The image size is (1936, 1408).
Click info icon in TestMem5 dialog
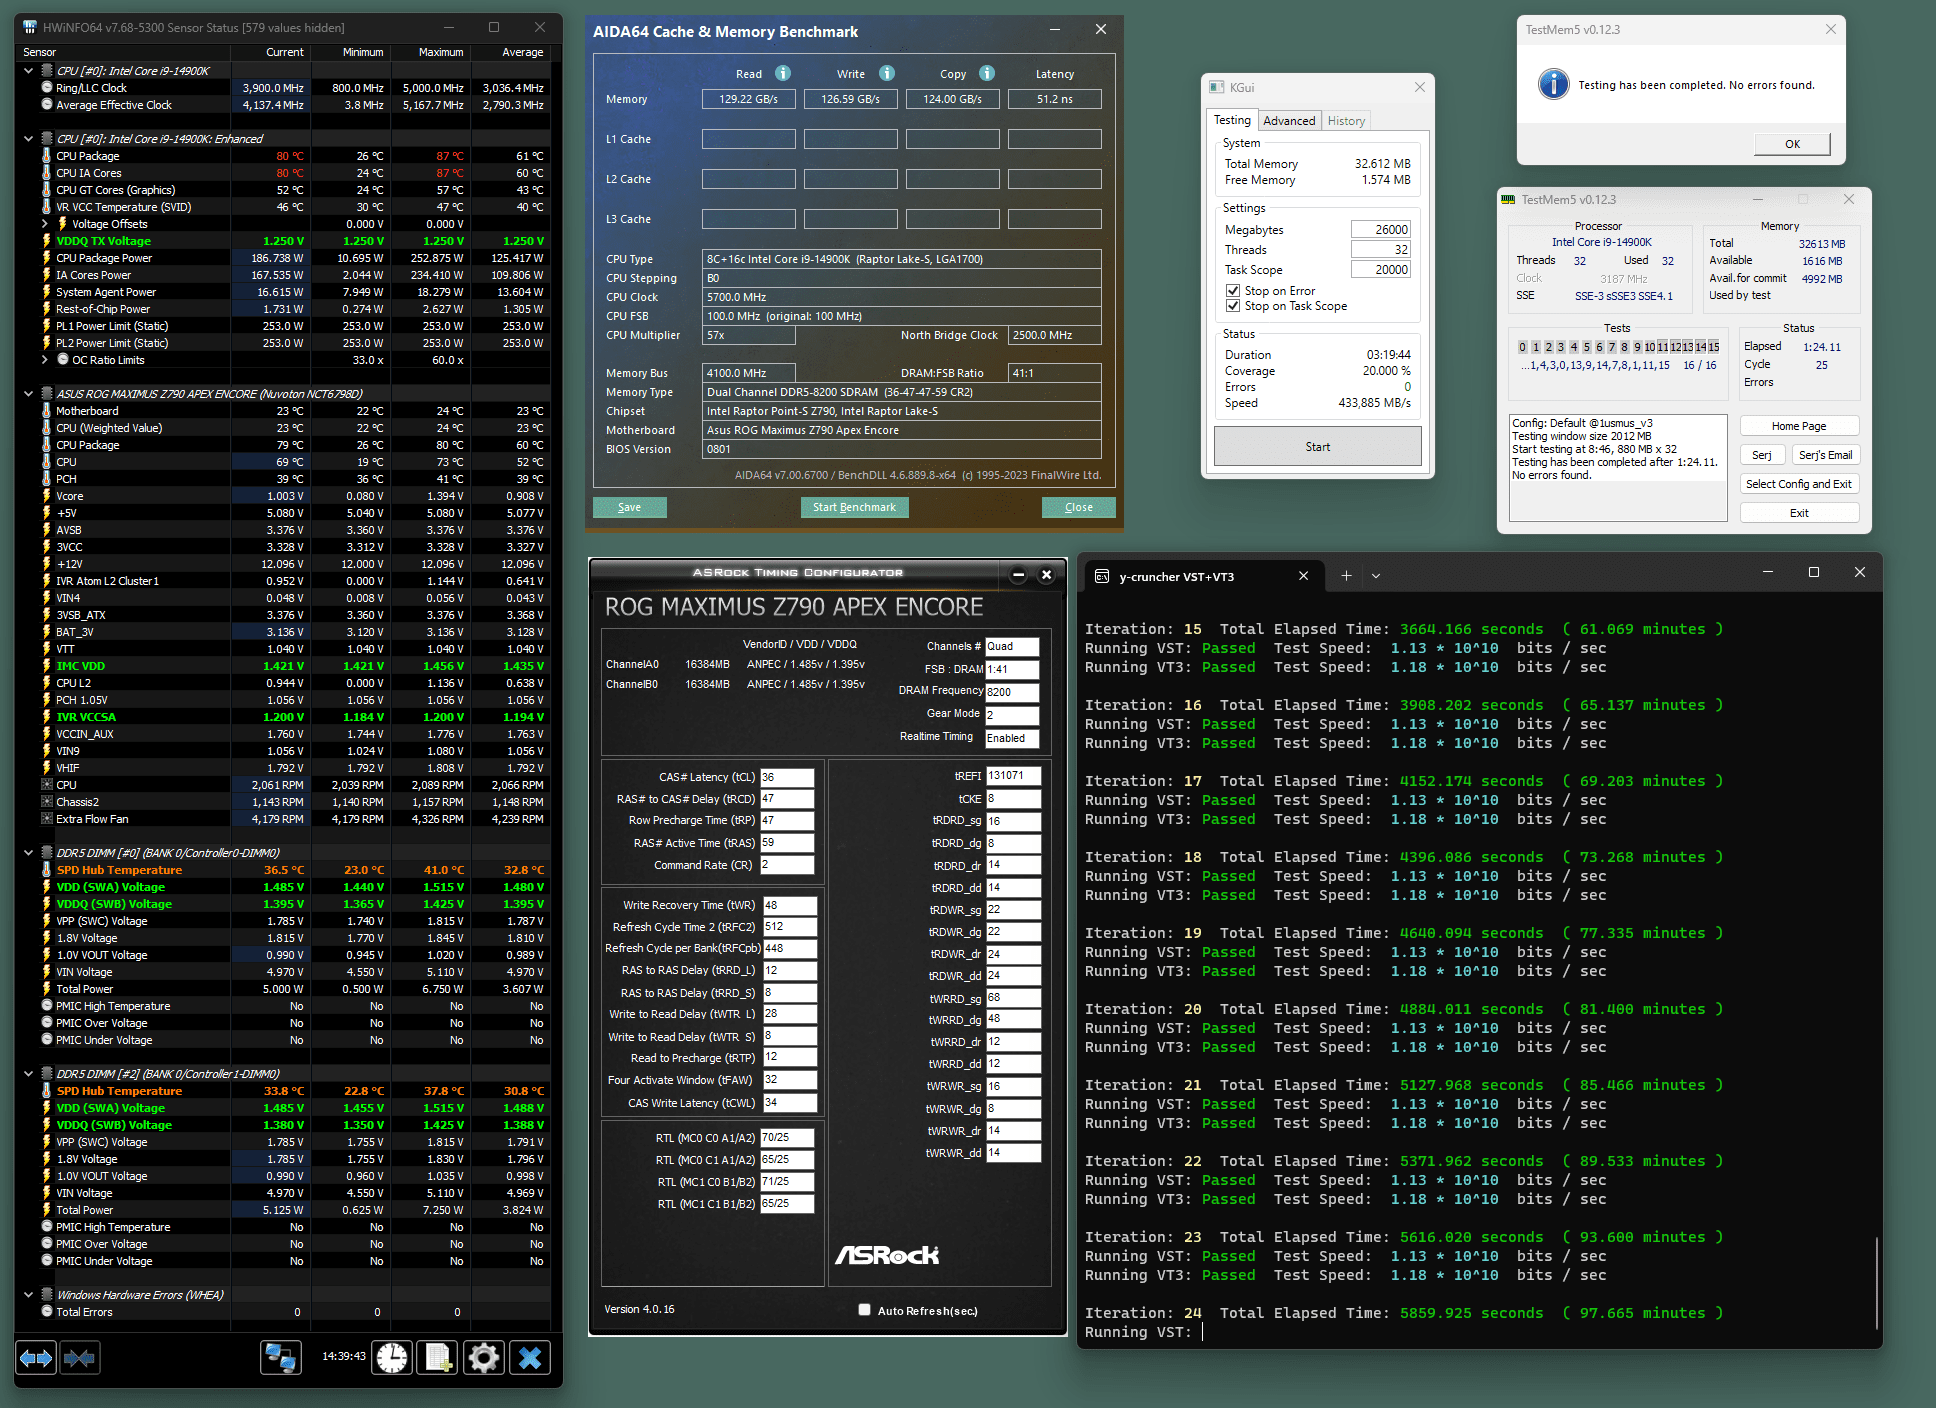pos(1553,84)
